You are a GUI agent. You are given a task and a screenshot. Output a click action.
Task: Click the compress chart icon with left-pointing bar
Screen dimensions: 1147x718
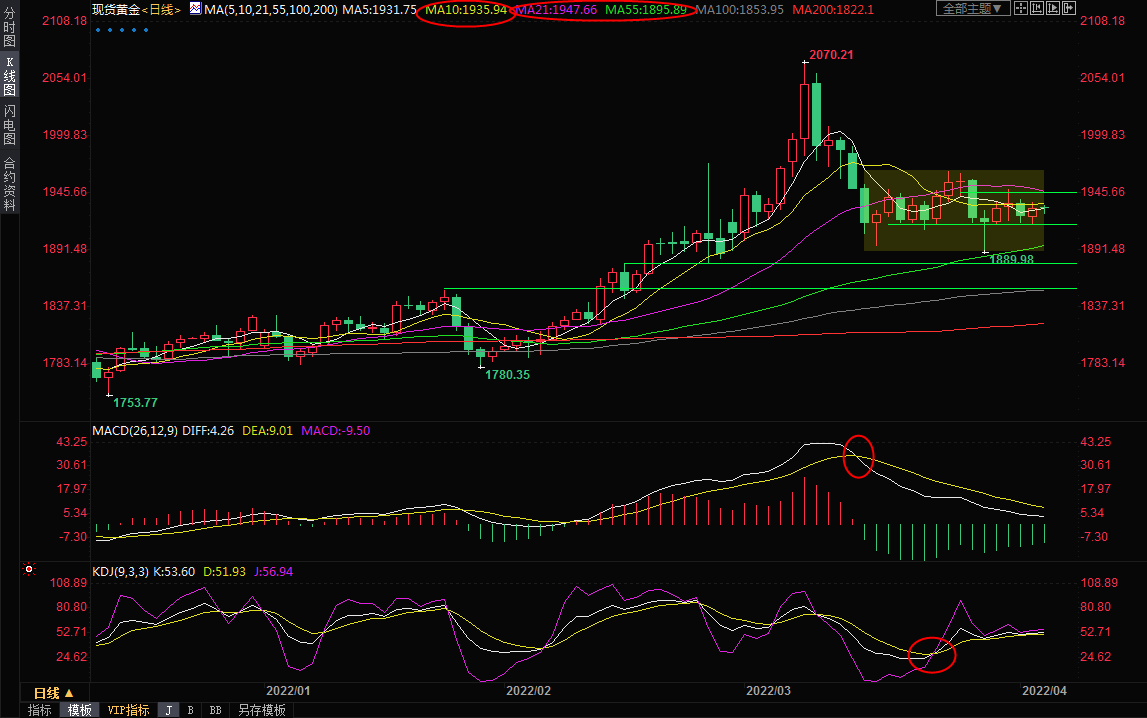point(1037,8)
